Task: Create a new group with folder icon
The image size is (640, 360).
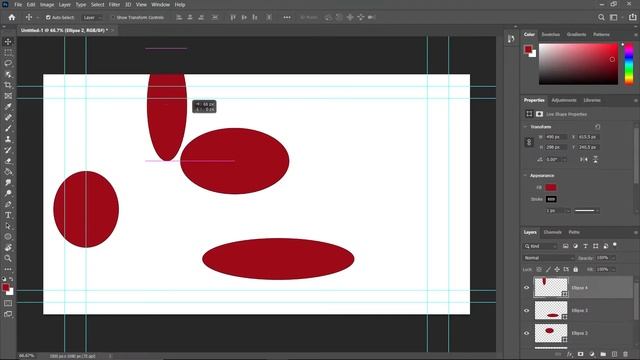Action: pyautogui.click(x=603, y=354)
